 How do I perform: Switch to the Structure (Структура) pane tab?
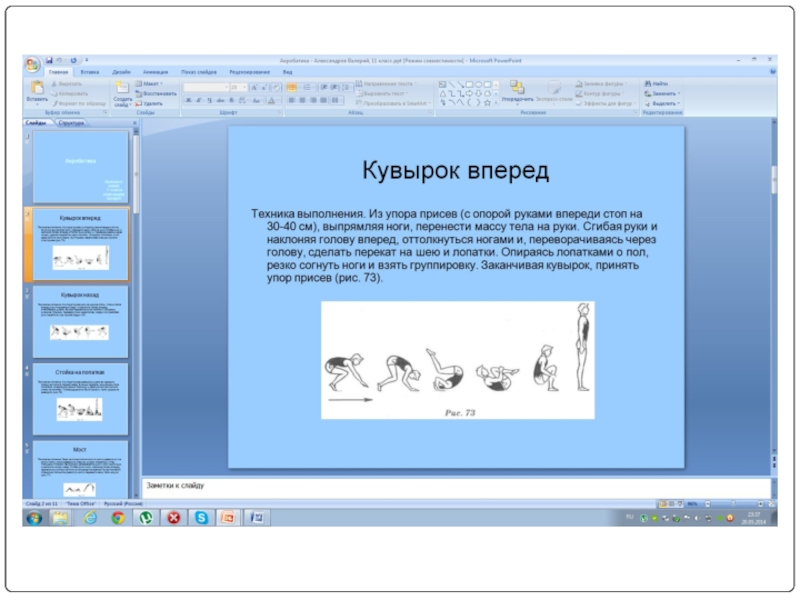[x=71, y=123]
